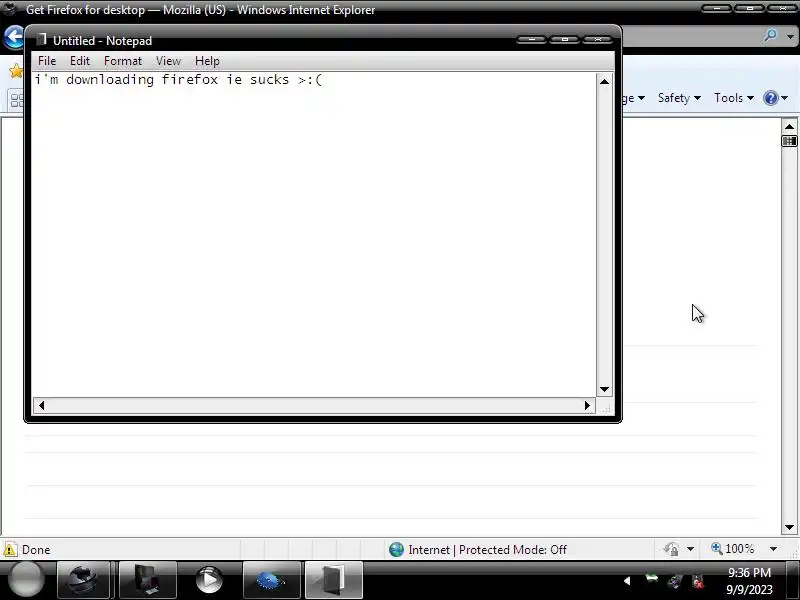Screen dimensions: 800x600
Task: Click the middle system tray icon
Action: click(674, 581)
